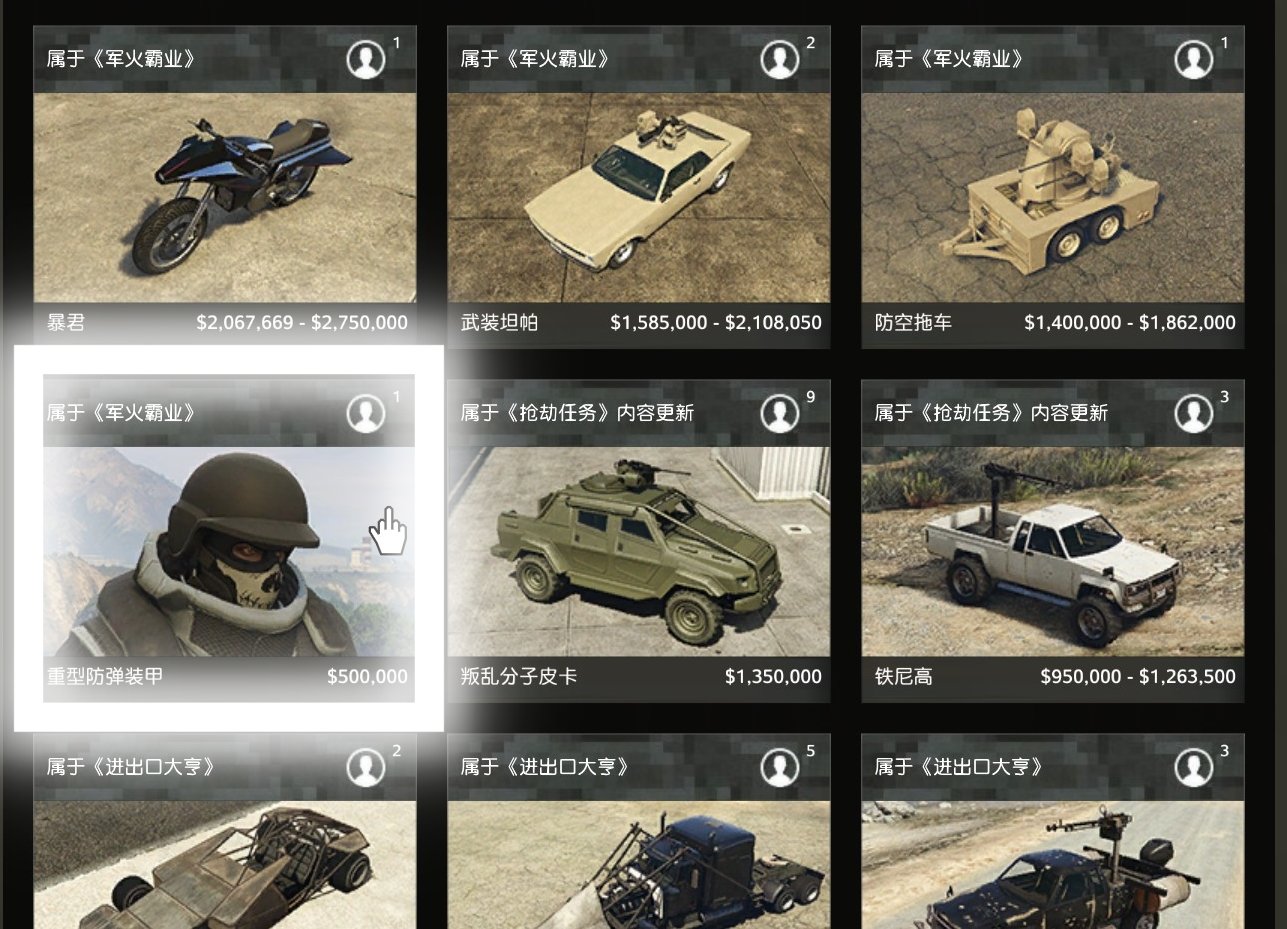This screenshot has width=1287, height=929.
Task: Click the 铁尼高 vehicle name label
Action: (904, 677)
